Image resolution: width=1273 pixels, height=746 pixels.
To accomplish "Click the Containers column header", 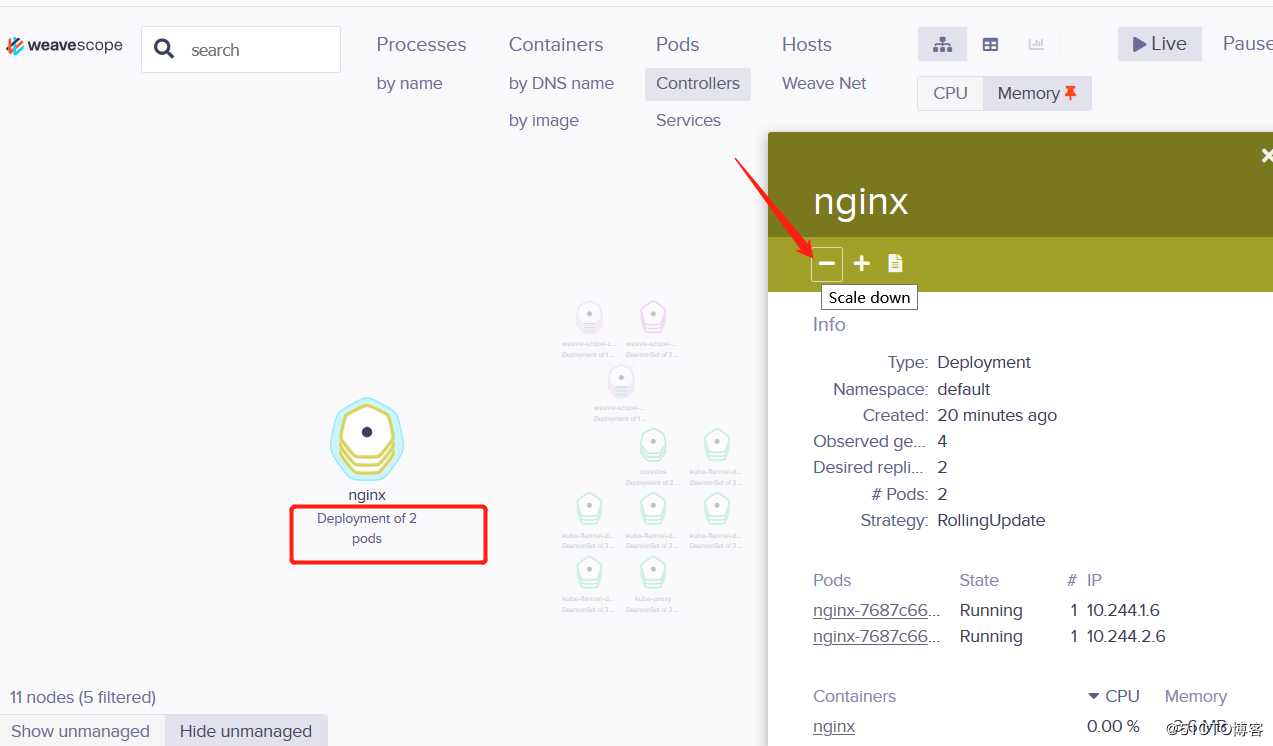I will tap(854, 696).
